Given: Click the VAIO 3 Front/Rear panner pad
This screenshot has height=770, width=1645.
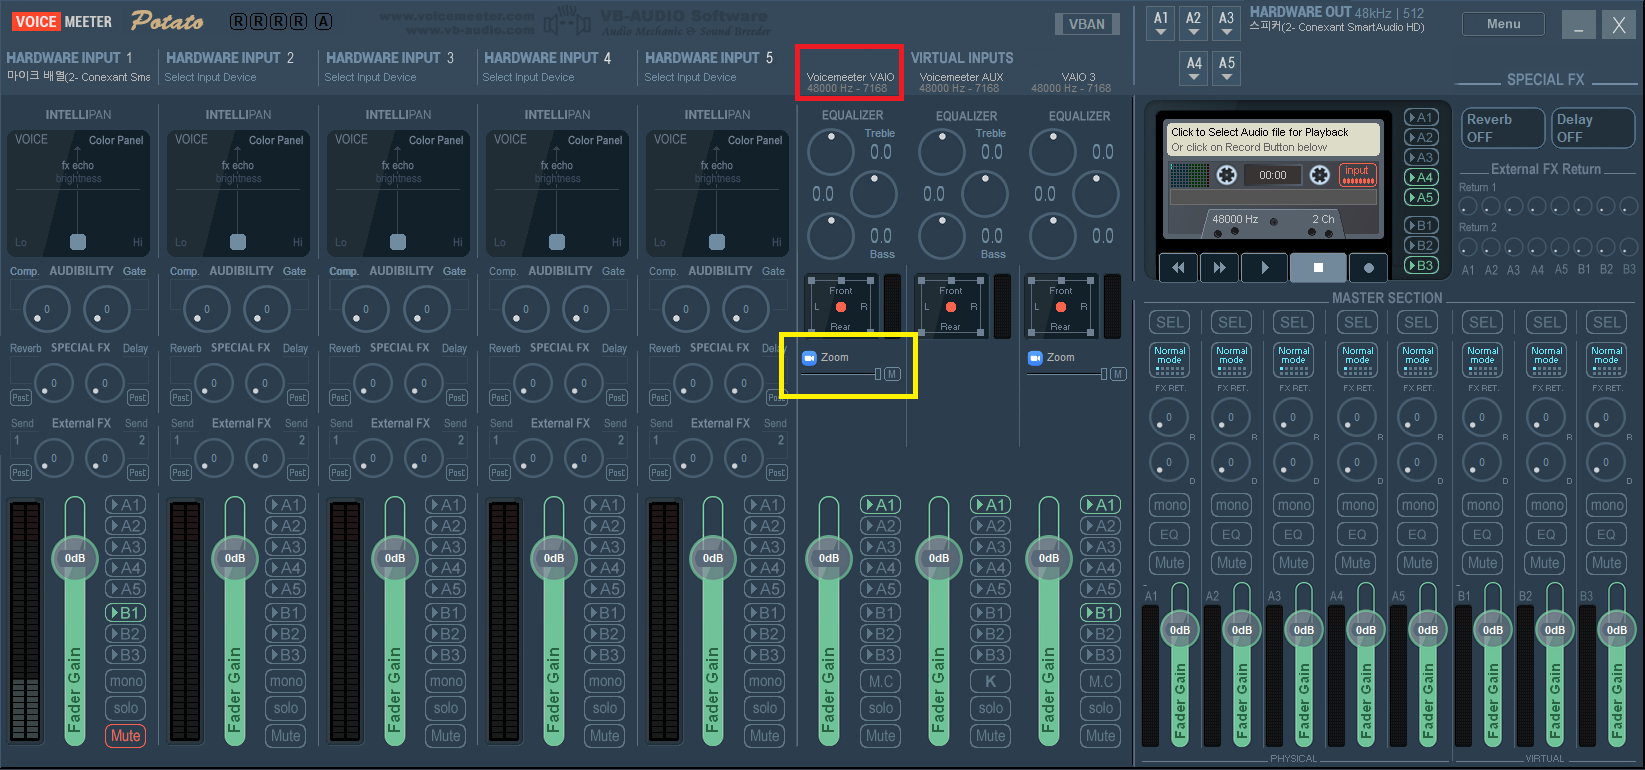Looking at the screenshot, I should pos(1061,307).
